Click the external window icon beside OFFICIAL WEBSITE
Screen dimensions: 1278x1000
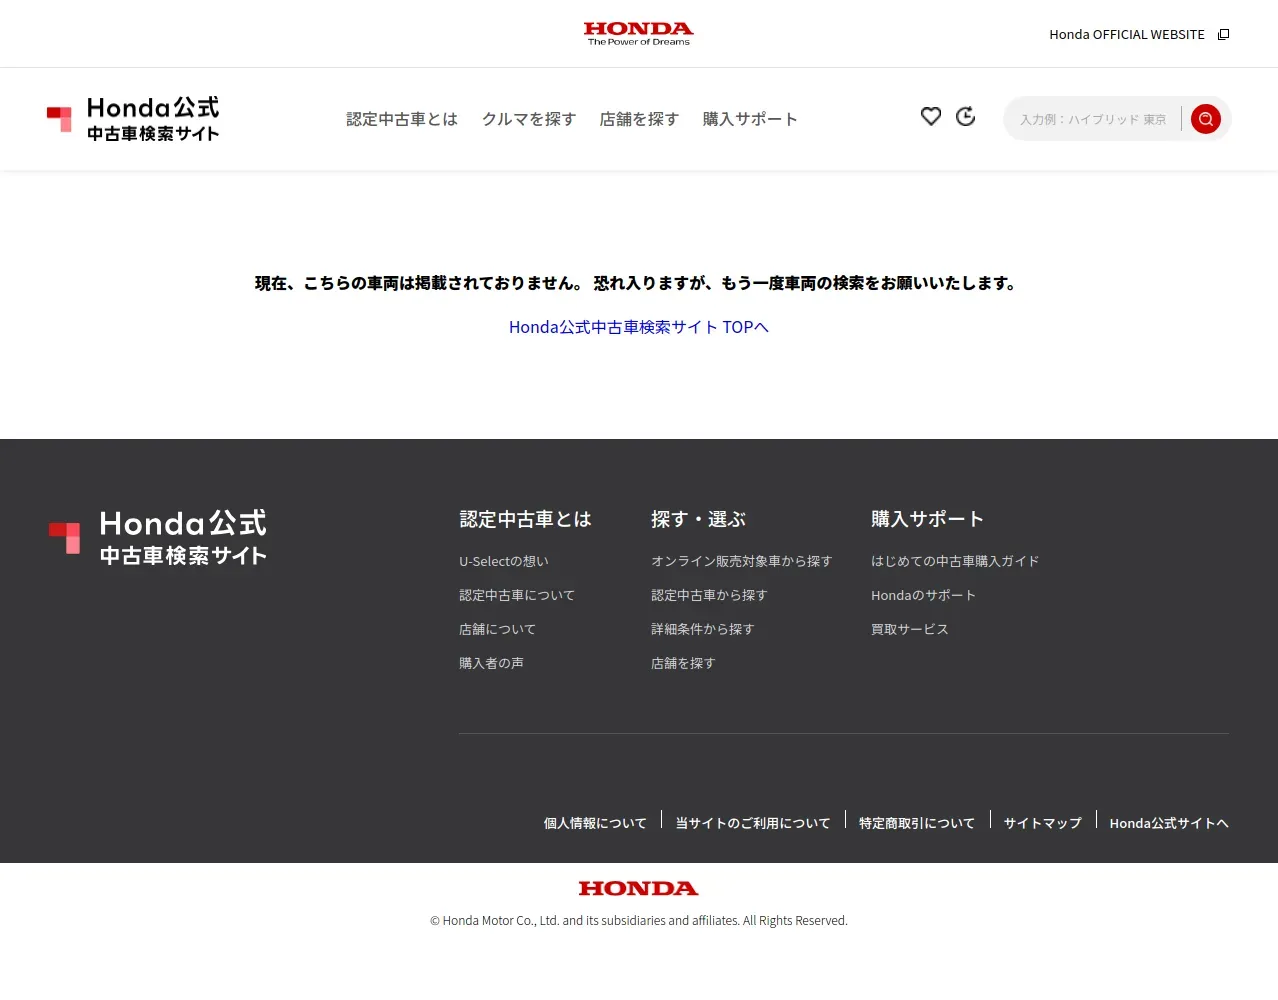point(1223,34)
